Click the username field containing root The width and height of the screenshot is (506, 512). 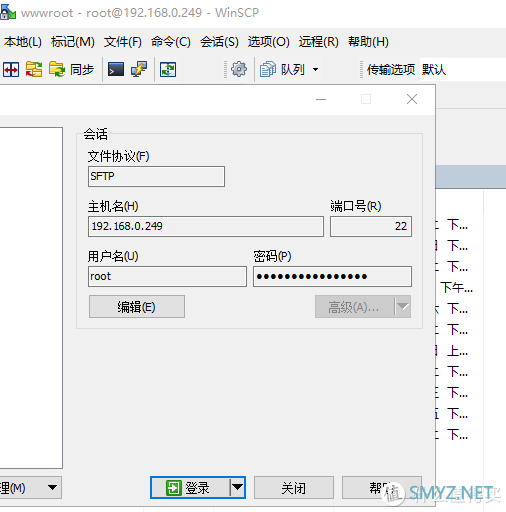click(x=167, y=276)
